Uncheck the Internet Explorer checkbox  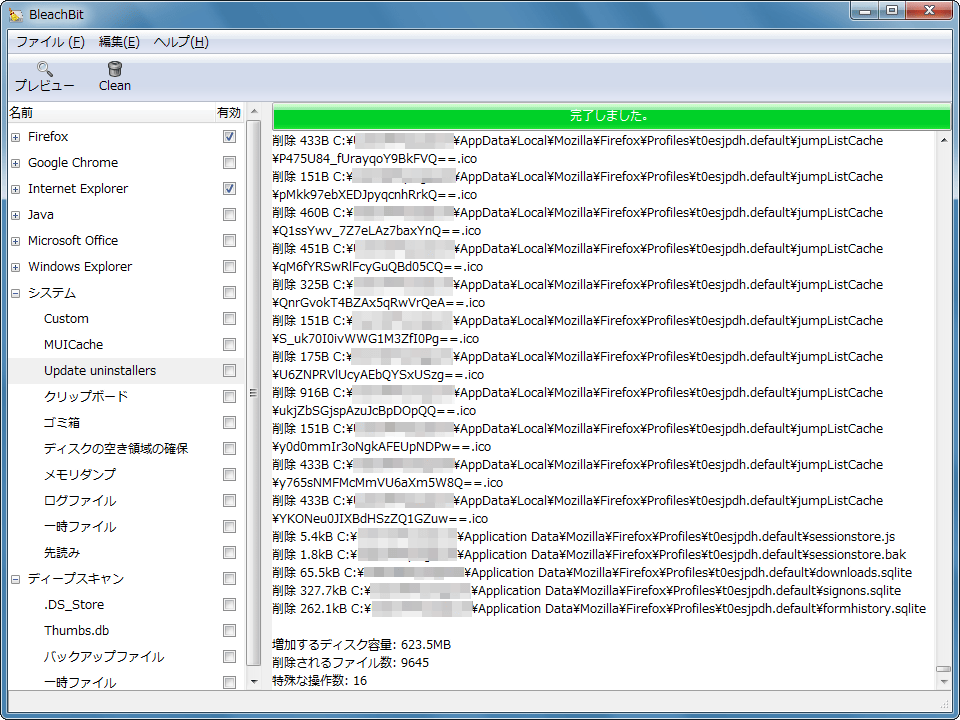(x=230, y=189)
